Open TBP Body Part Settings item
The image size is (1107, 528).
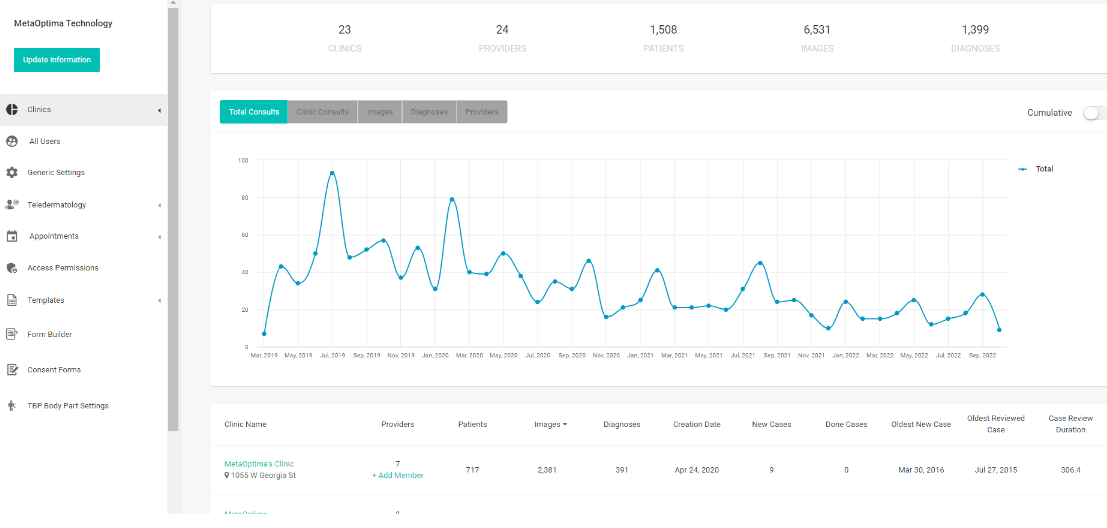pos(68,406)
